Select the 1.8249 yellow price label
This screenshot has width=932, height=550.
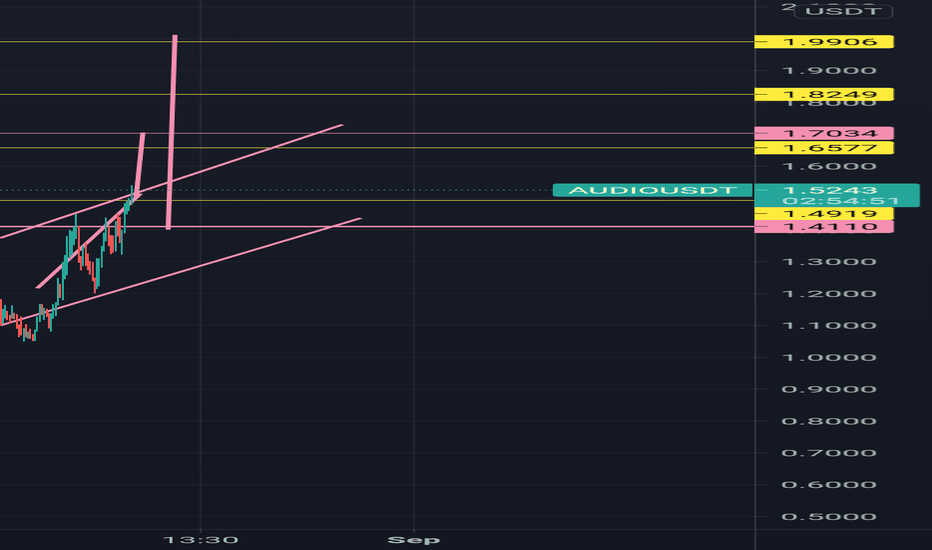pyautogui.click(x=824, y=95)
